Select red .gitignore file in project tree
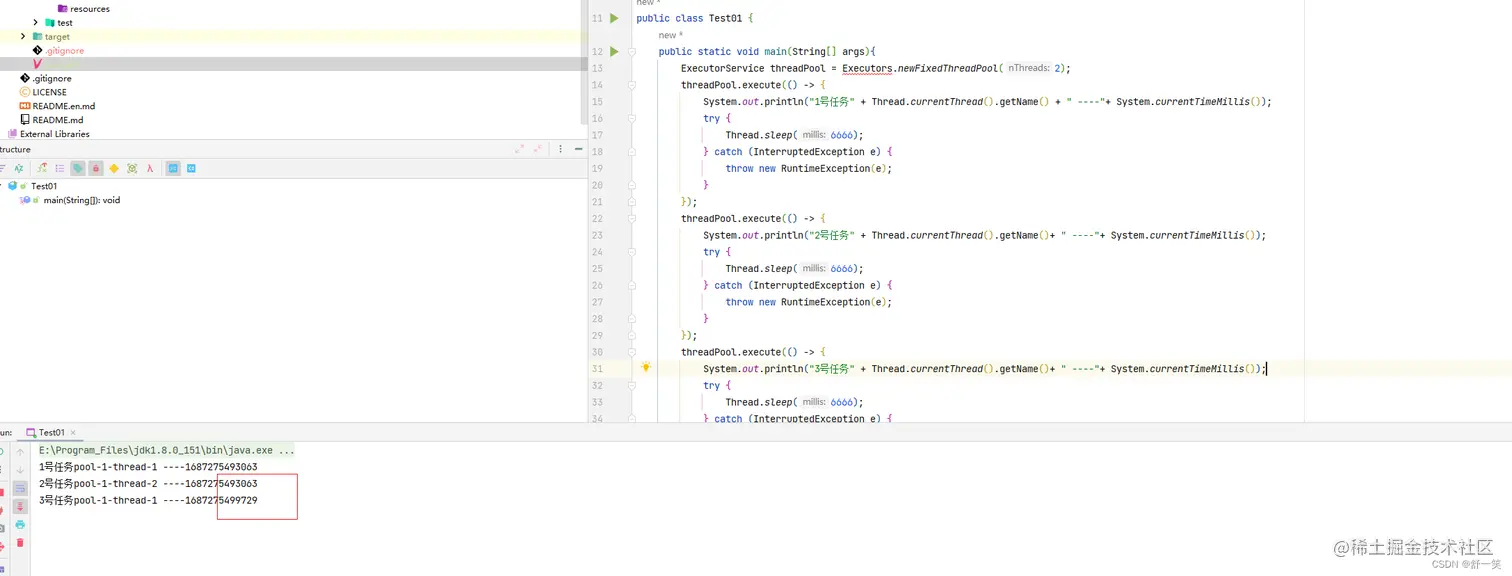Screen dimensions: 1512x576 coord(58,50)
